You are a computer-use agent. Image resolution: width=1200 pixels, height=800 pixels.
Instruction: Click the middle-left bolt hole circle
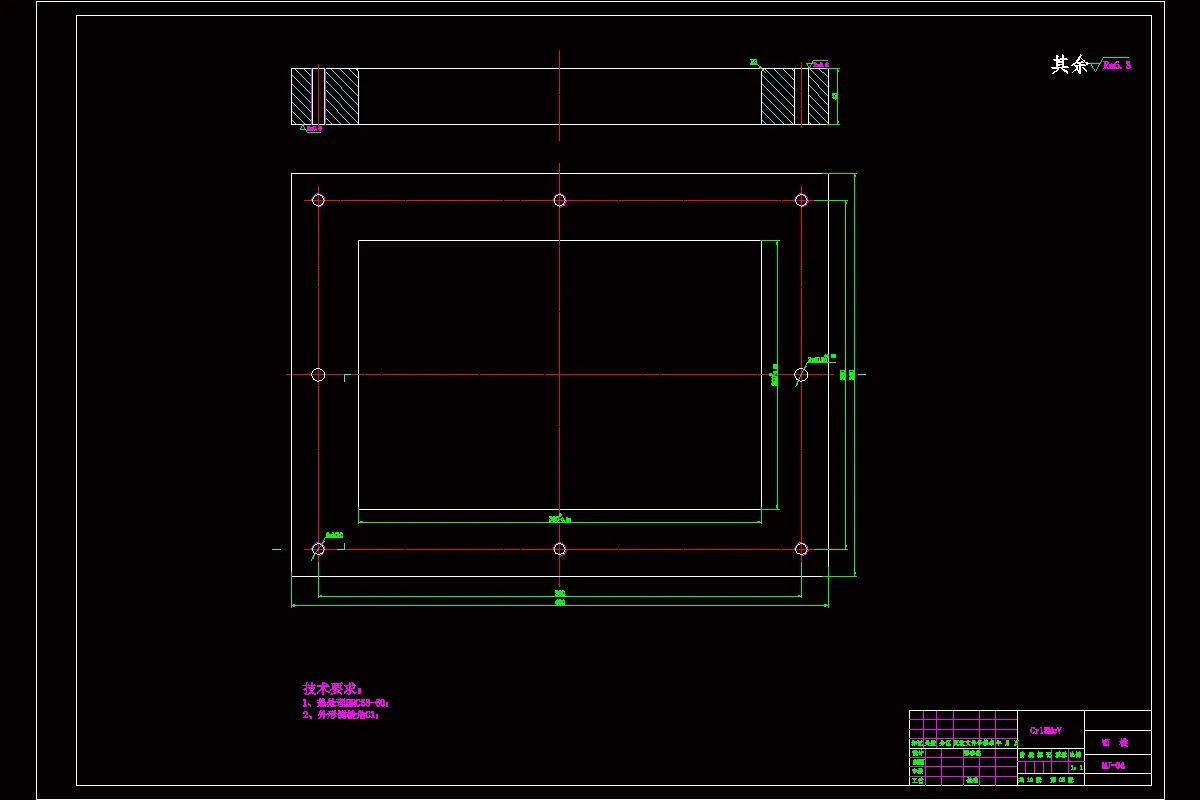coord(318,375)
